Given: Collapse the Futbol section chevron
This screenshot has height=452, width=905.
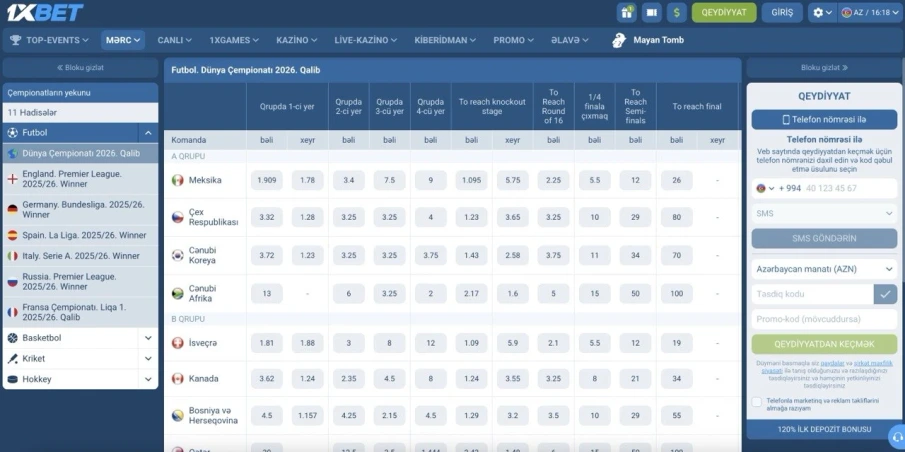Looking at the screenshot, I should [148, 133].
